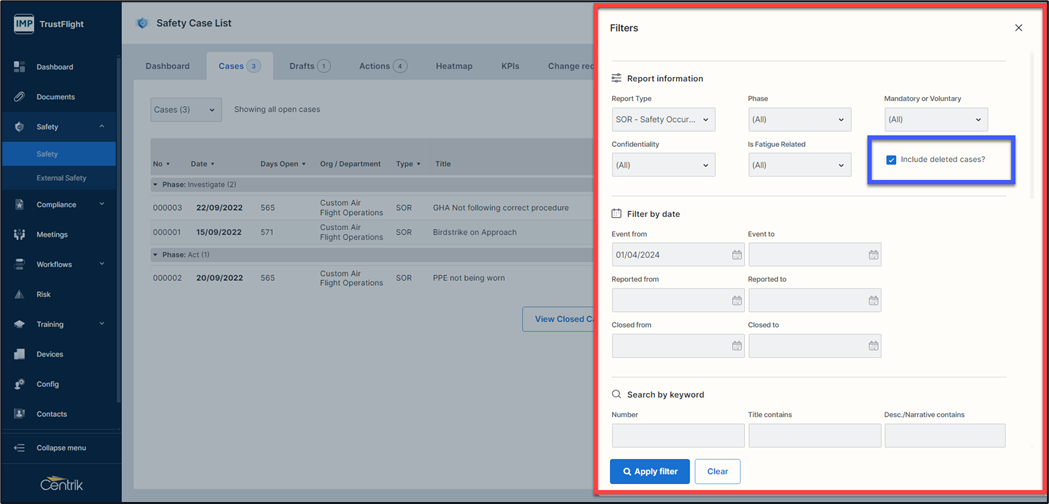The height and width of the screenshot is (504, 1049).
Task: Click the Meetings sidebar icon
Action: tap(19, 235)
